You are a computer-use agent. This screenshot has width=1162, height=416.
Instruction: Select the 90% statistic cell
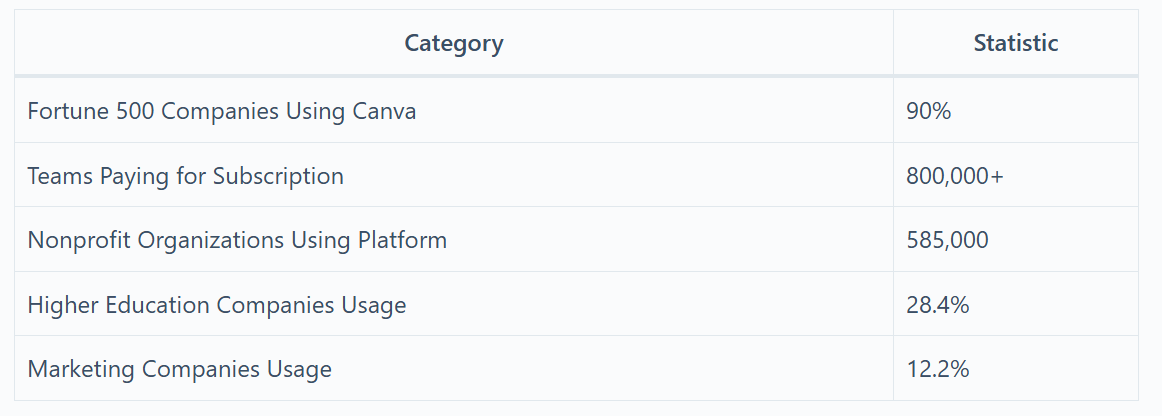coord(1015,110)
